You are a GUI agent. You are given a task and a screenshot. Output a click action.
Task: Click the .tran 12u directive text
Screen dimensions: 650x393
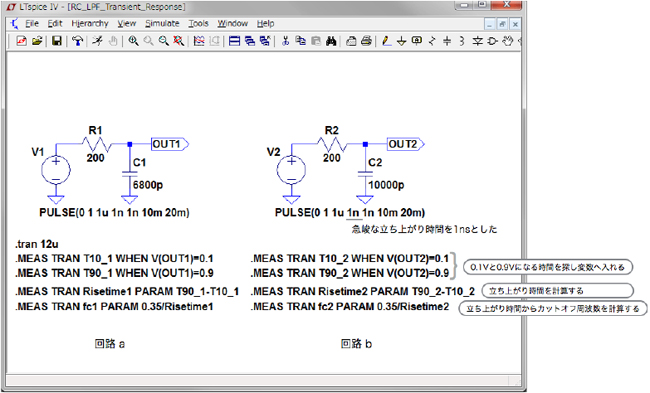tap(37, 244)
